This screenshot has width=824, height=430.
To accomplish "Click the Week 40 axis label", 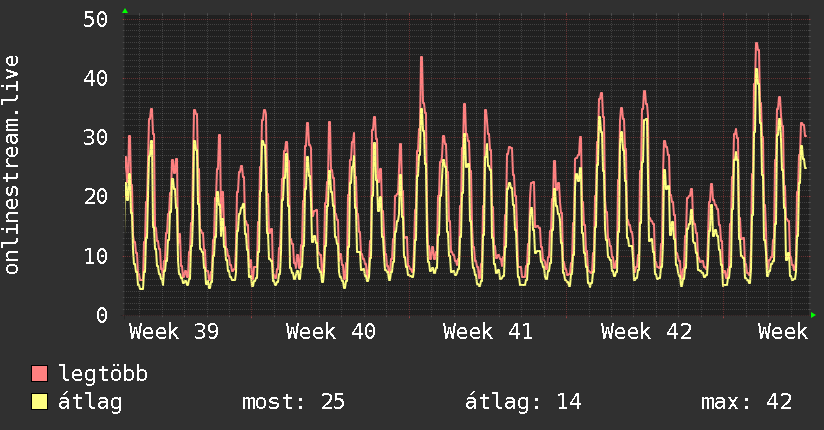I will point(331,332).
